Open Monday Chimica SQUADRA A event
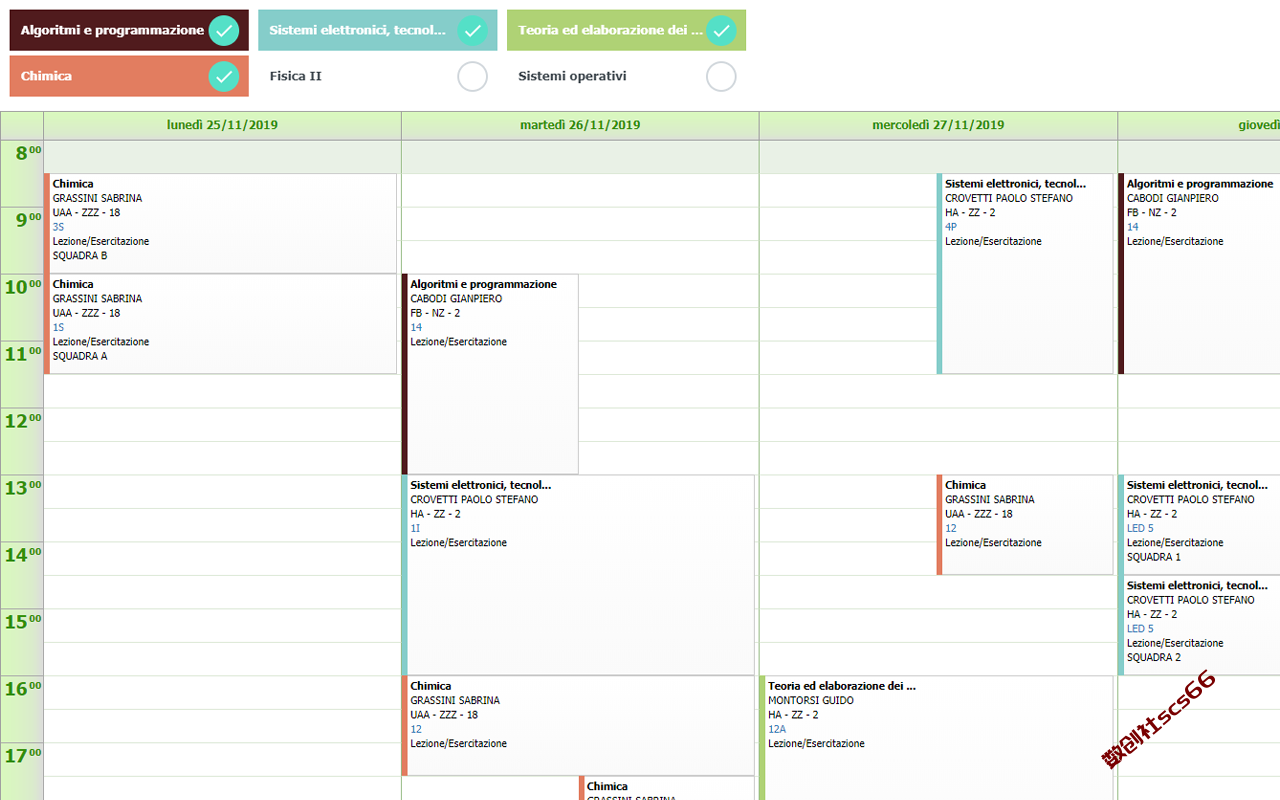The image size is (1280, 800). pyautogui.click(x=220, y=324)
